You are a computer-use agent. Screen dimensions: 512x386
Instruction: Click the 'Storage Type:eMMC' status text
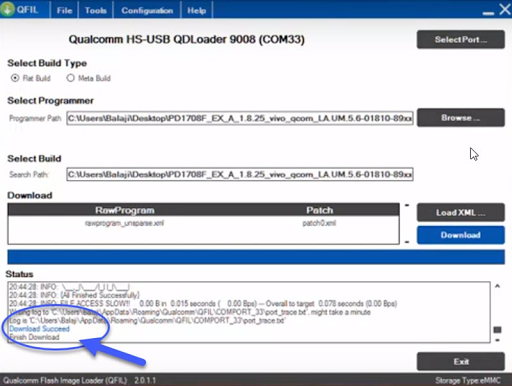(468, 380)
